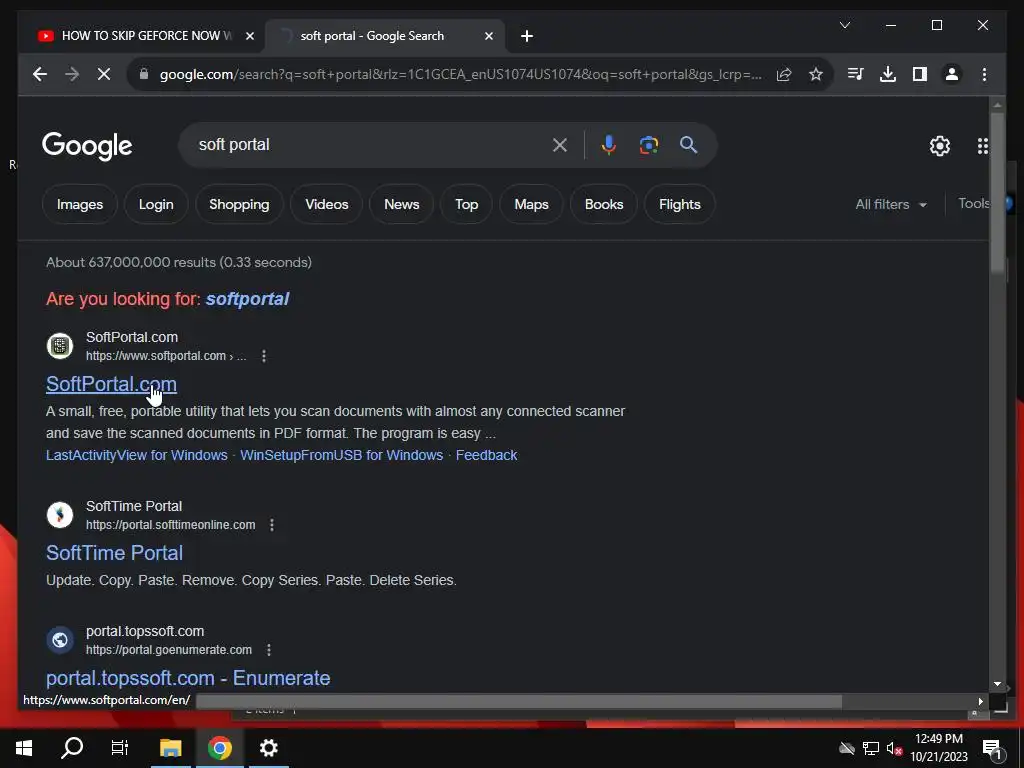Viewport: 1024px width, 768px height.
Task: Click the scrollbar down arrow
Action: click(x=997, y=684)
